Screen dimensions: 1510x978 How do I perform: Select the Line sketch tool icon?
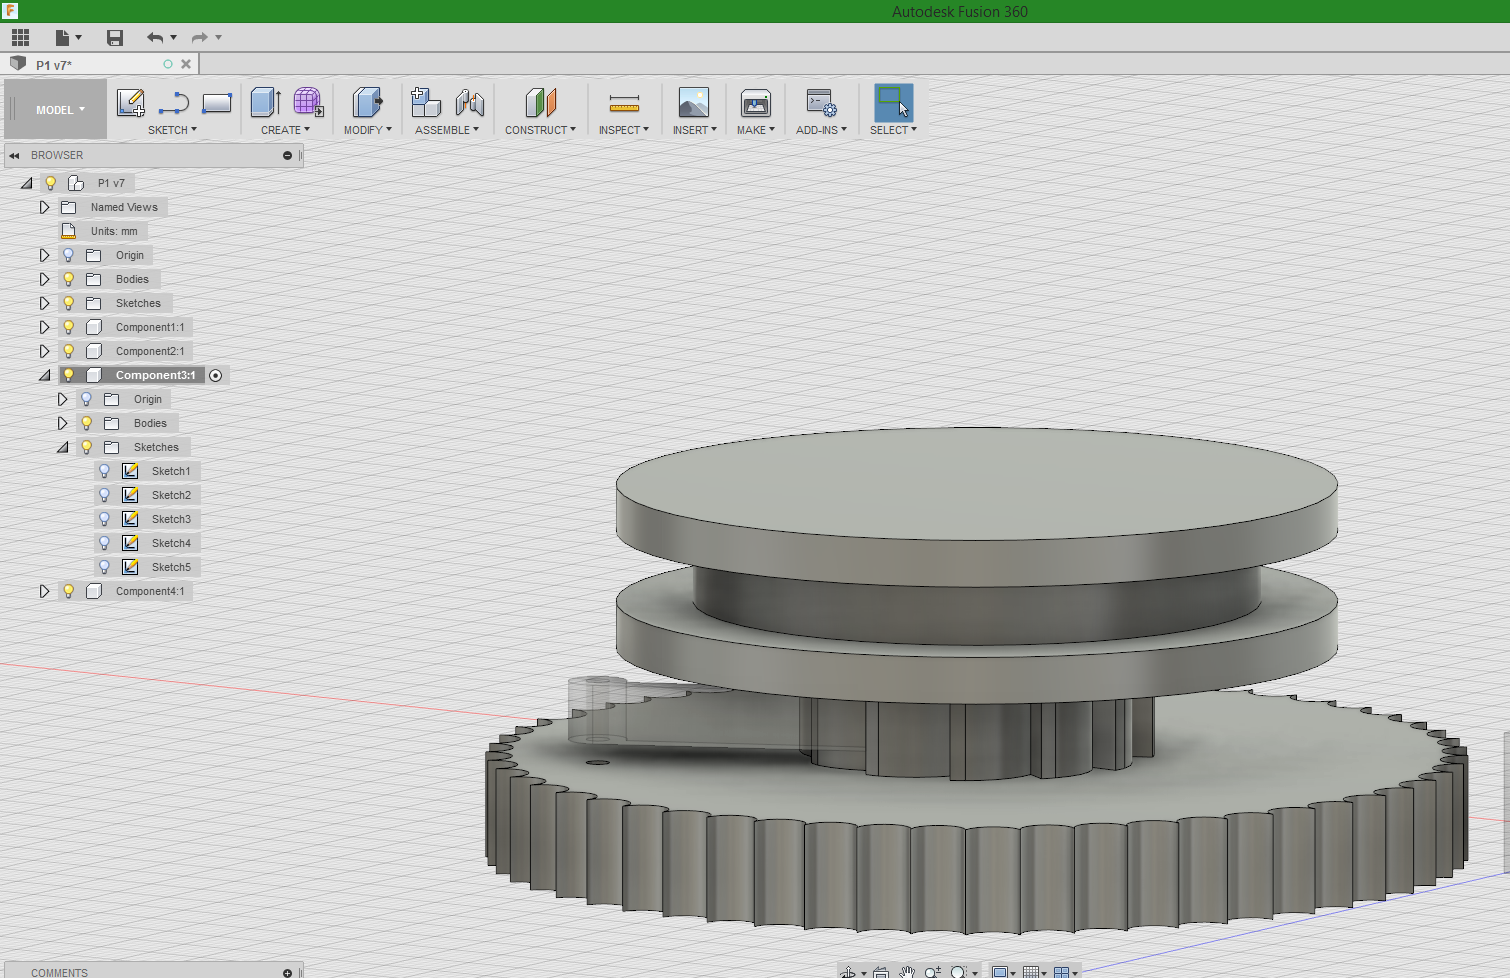174,103
